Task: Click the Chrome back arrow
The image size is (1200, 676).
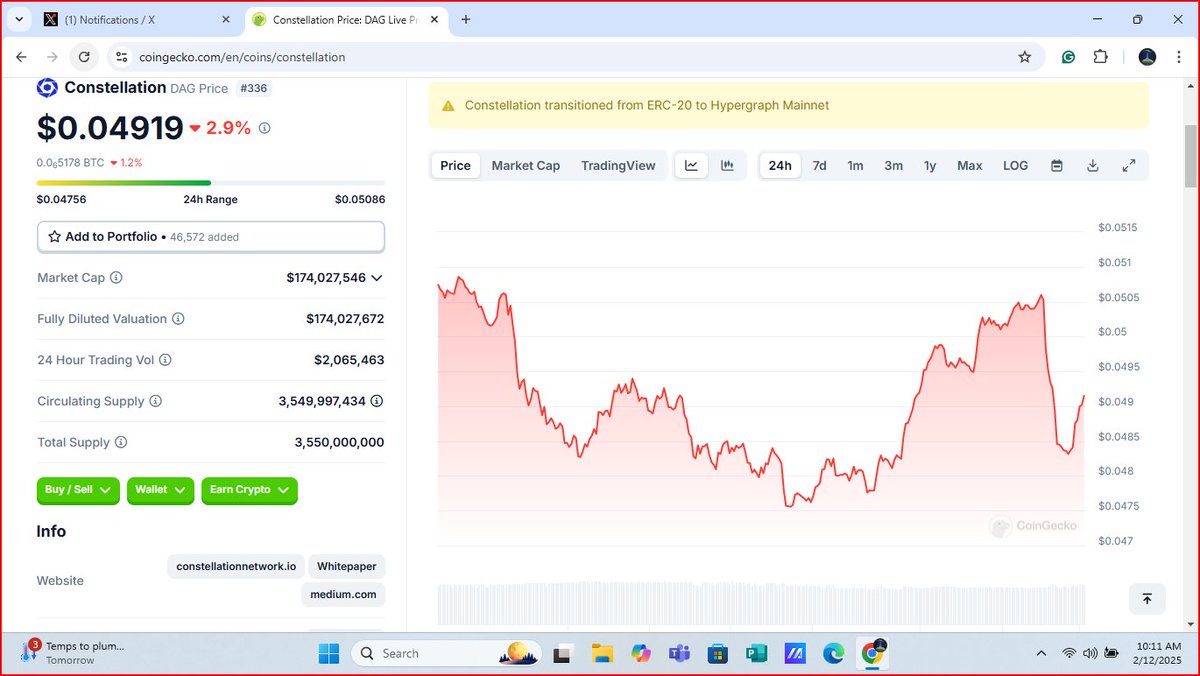Action: (21, 57)
